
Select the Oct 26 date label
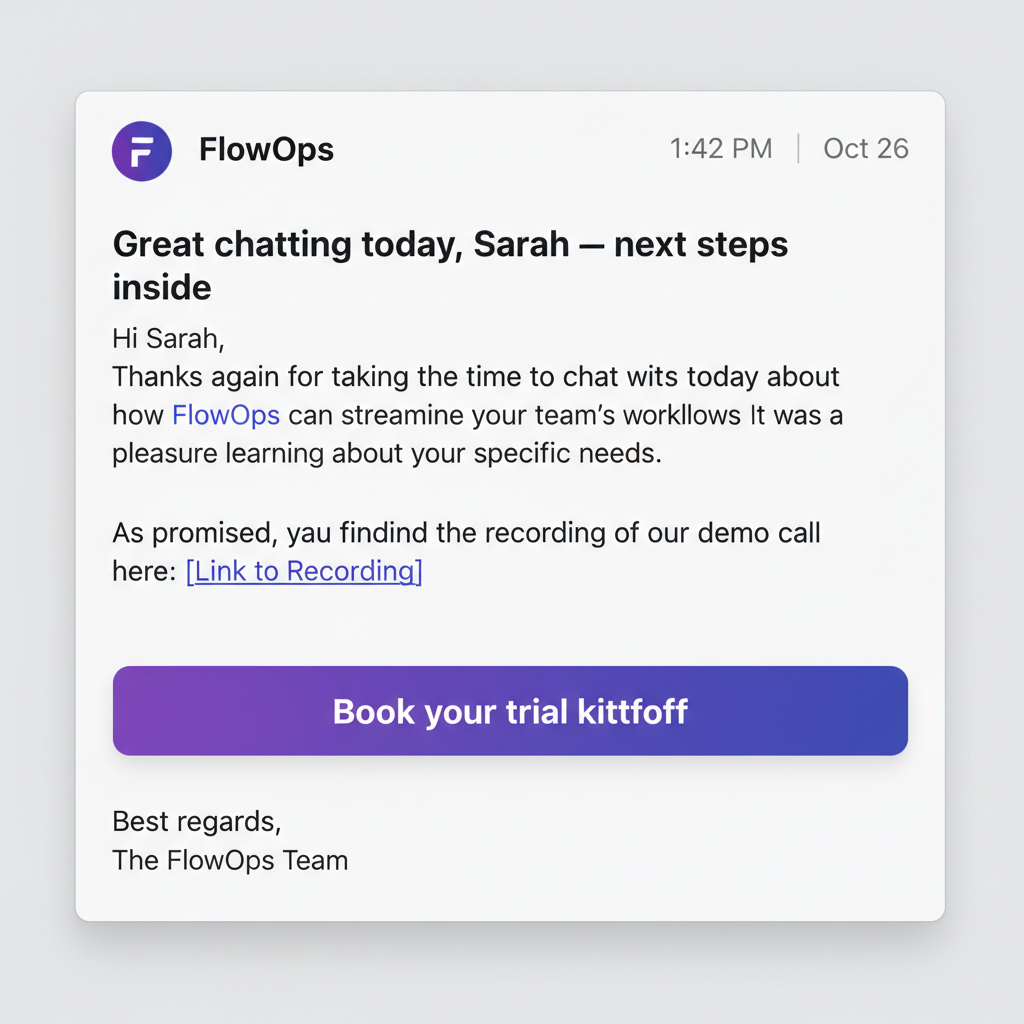point(866,148)
